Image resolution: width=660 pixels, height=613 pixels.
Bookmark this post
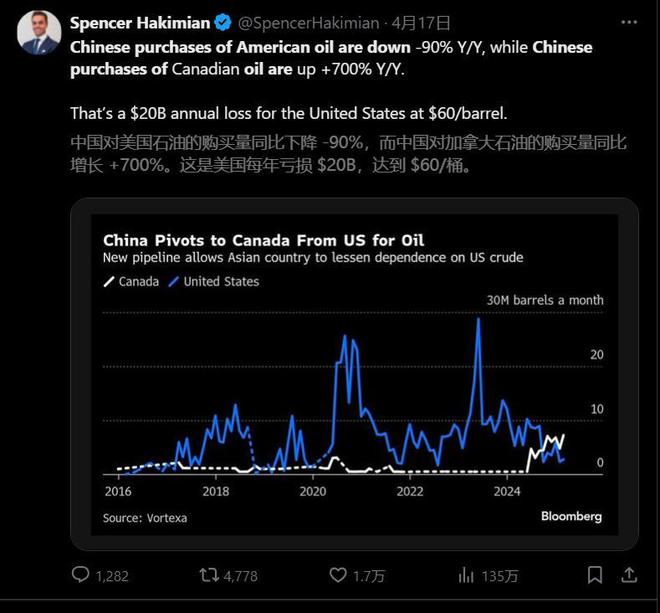[x=595, y=575]
